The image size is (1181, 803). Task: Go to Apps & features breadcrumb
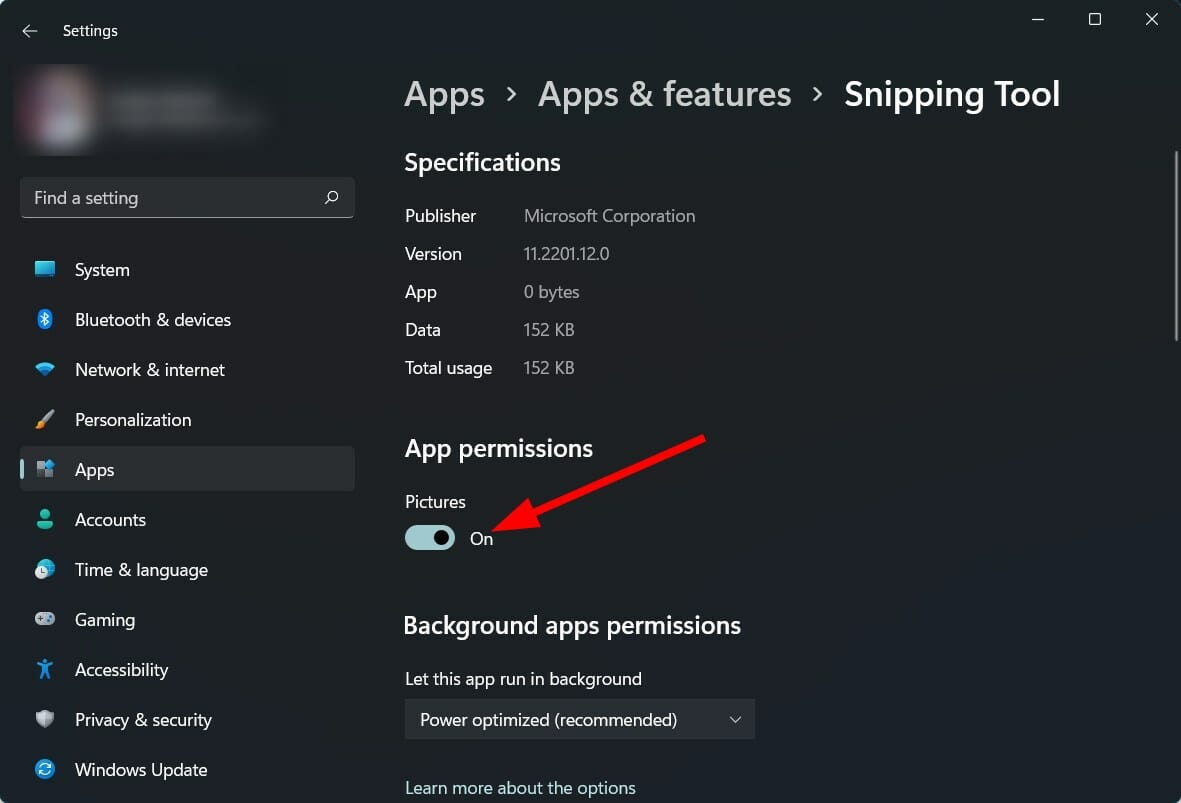663,93
